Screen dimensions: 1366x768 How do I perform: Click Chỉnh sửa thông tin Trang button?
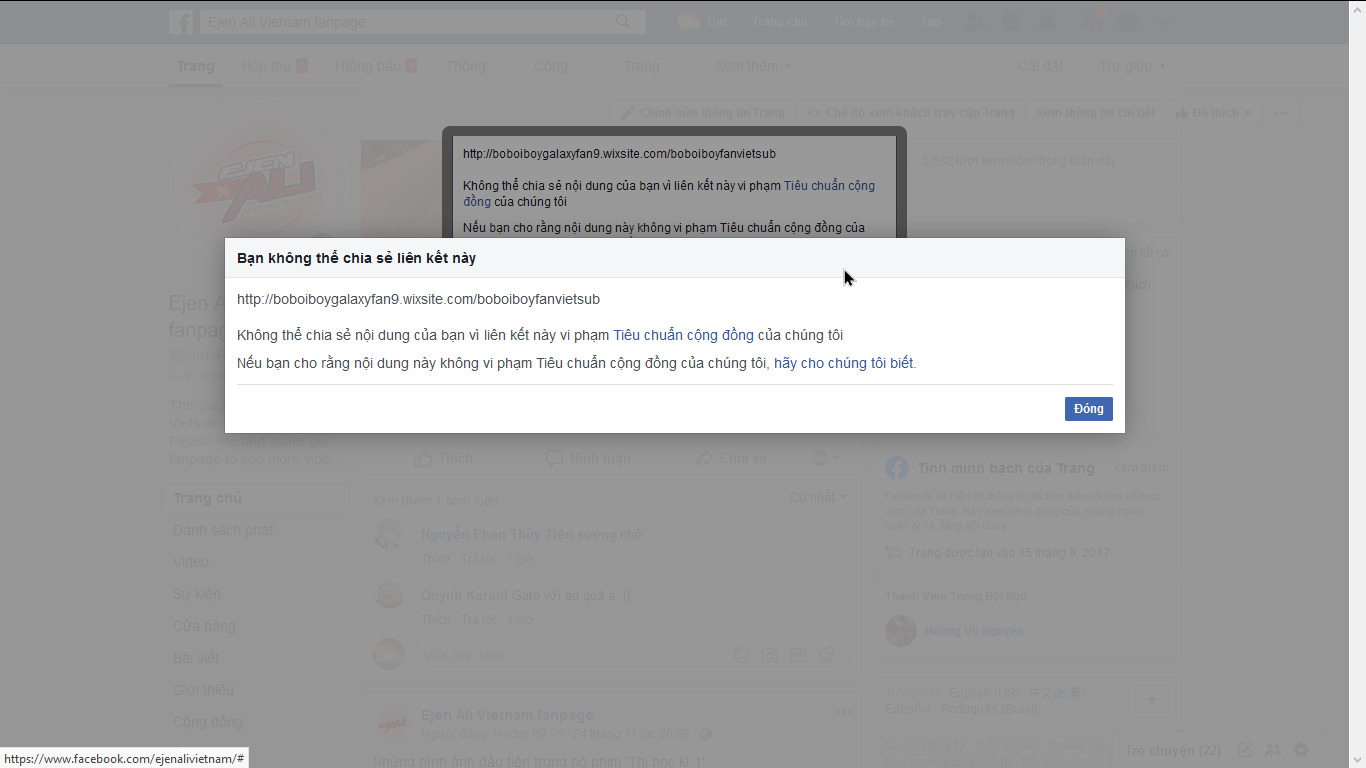704,113
